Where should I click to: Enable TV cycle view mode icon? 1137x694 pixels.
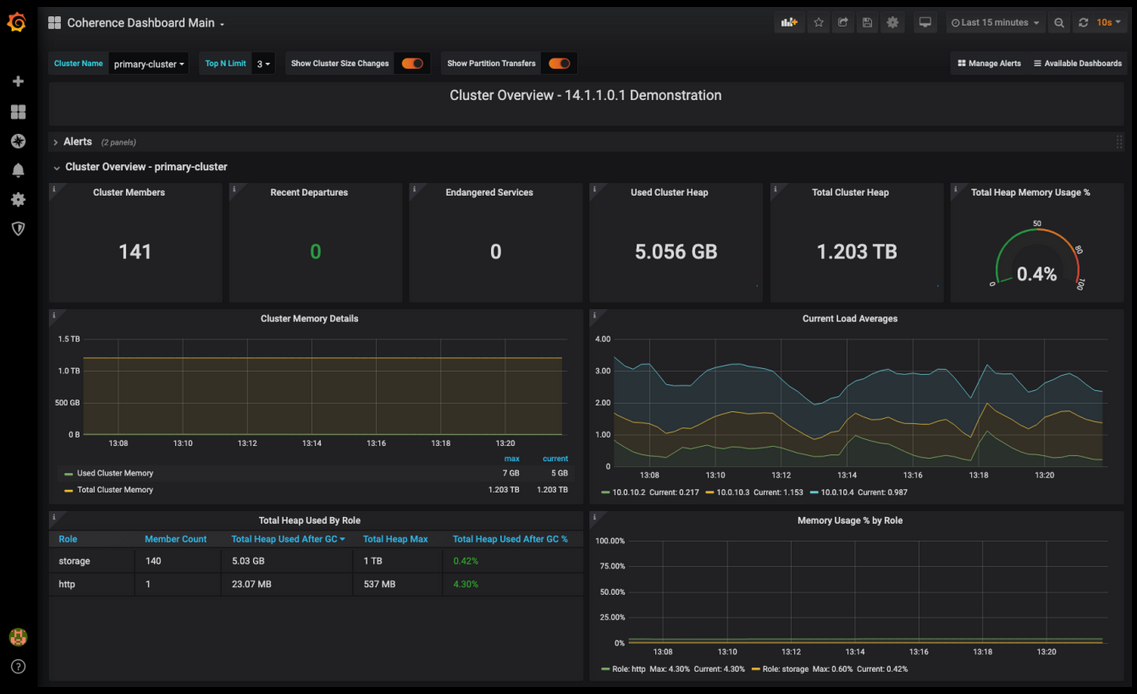(x=925, y=22)
